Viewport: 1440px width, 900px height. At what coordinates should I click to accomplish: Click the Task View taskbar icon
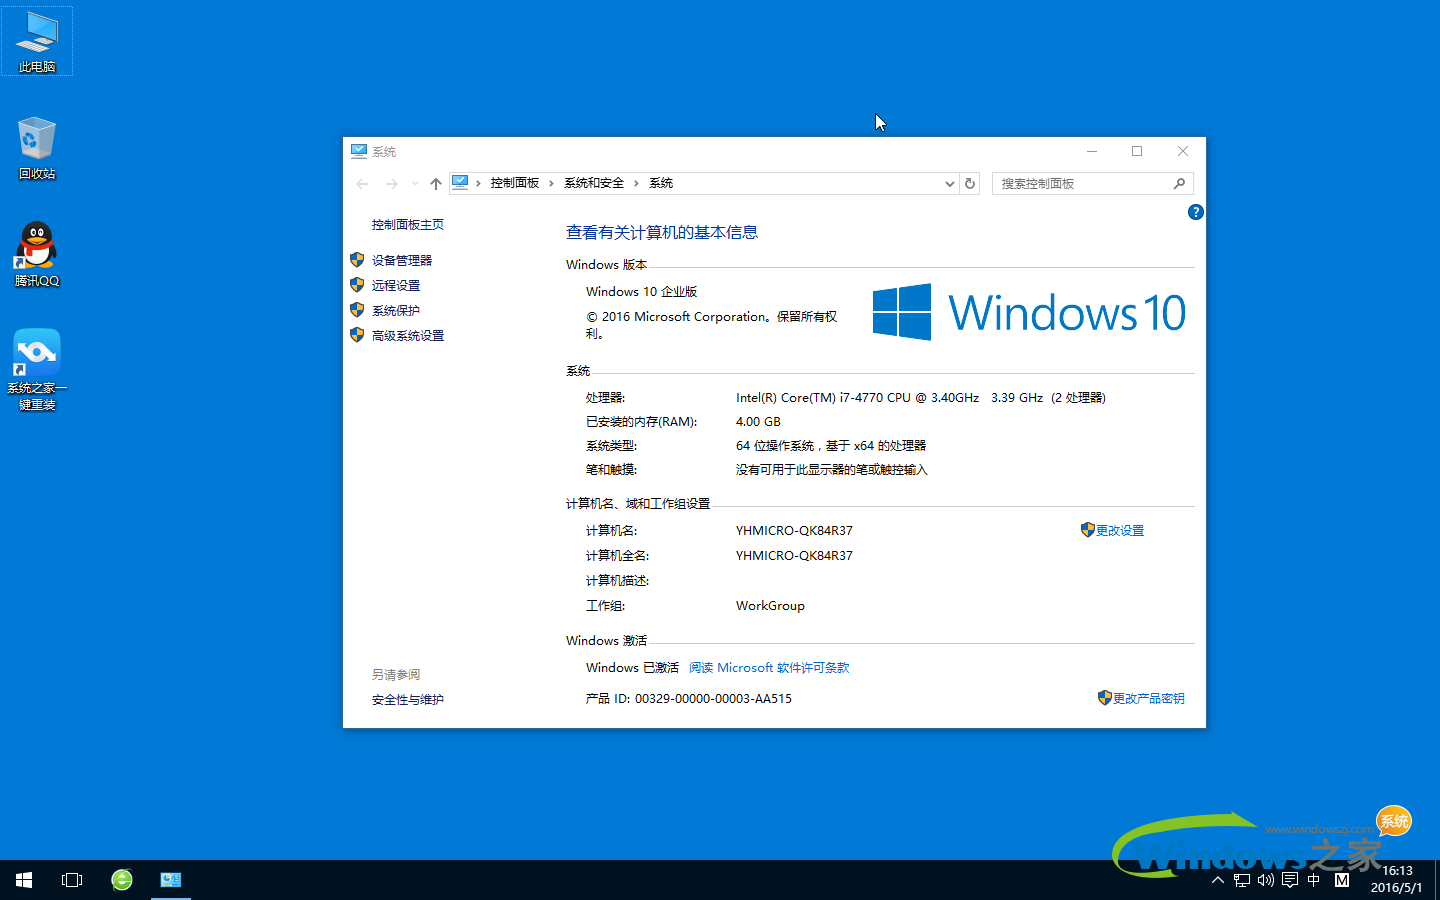click(x=71, y=879)
